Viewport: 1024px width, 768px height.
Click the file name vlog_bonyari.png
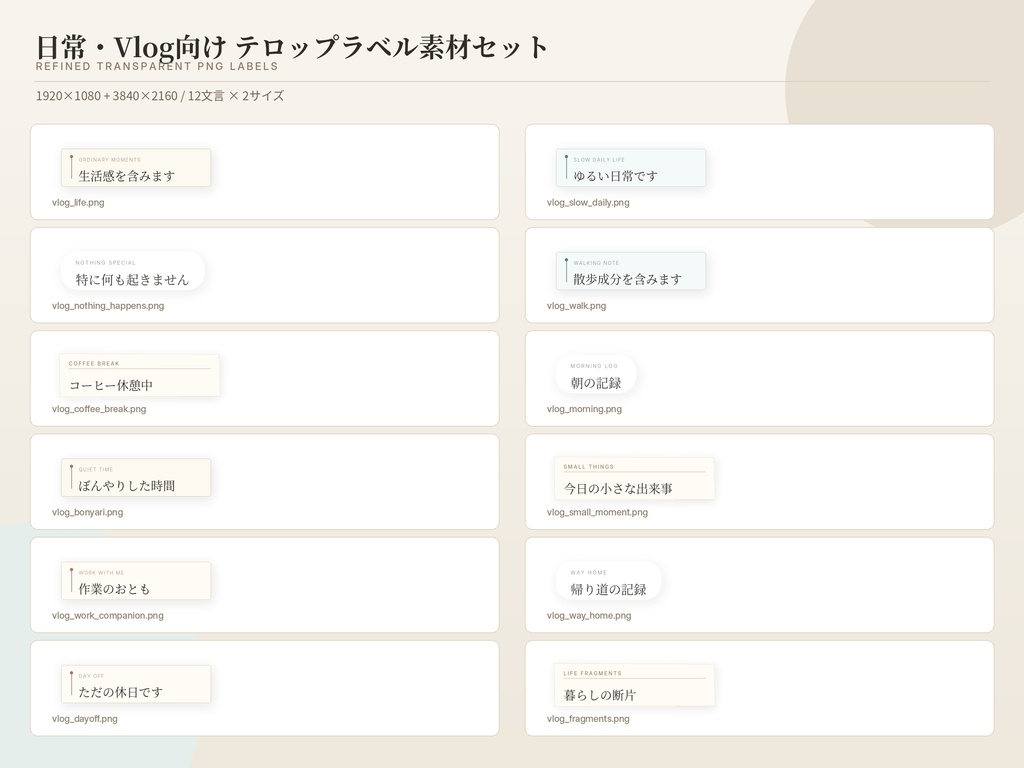[88, 512]
